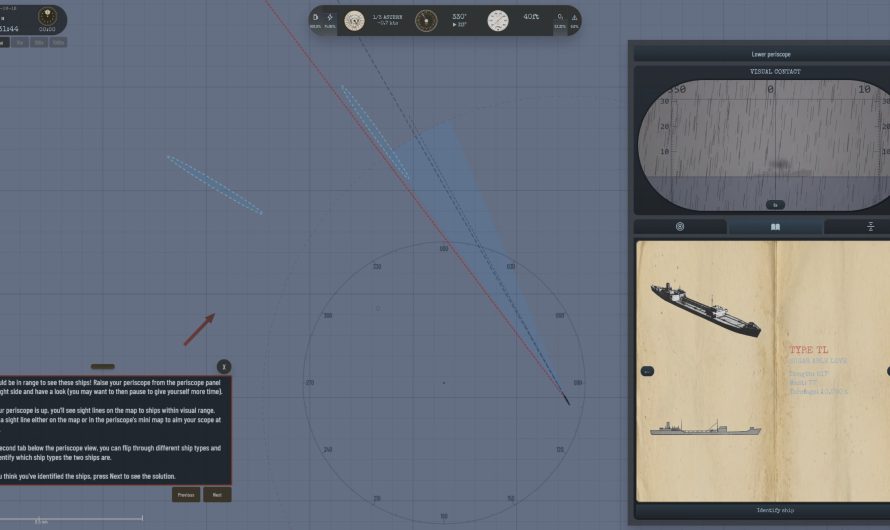Click the 1/3 ASTERN speed readout
This screenshot has height=530, width=890.
pos(387,17)
